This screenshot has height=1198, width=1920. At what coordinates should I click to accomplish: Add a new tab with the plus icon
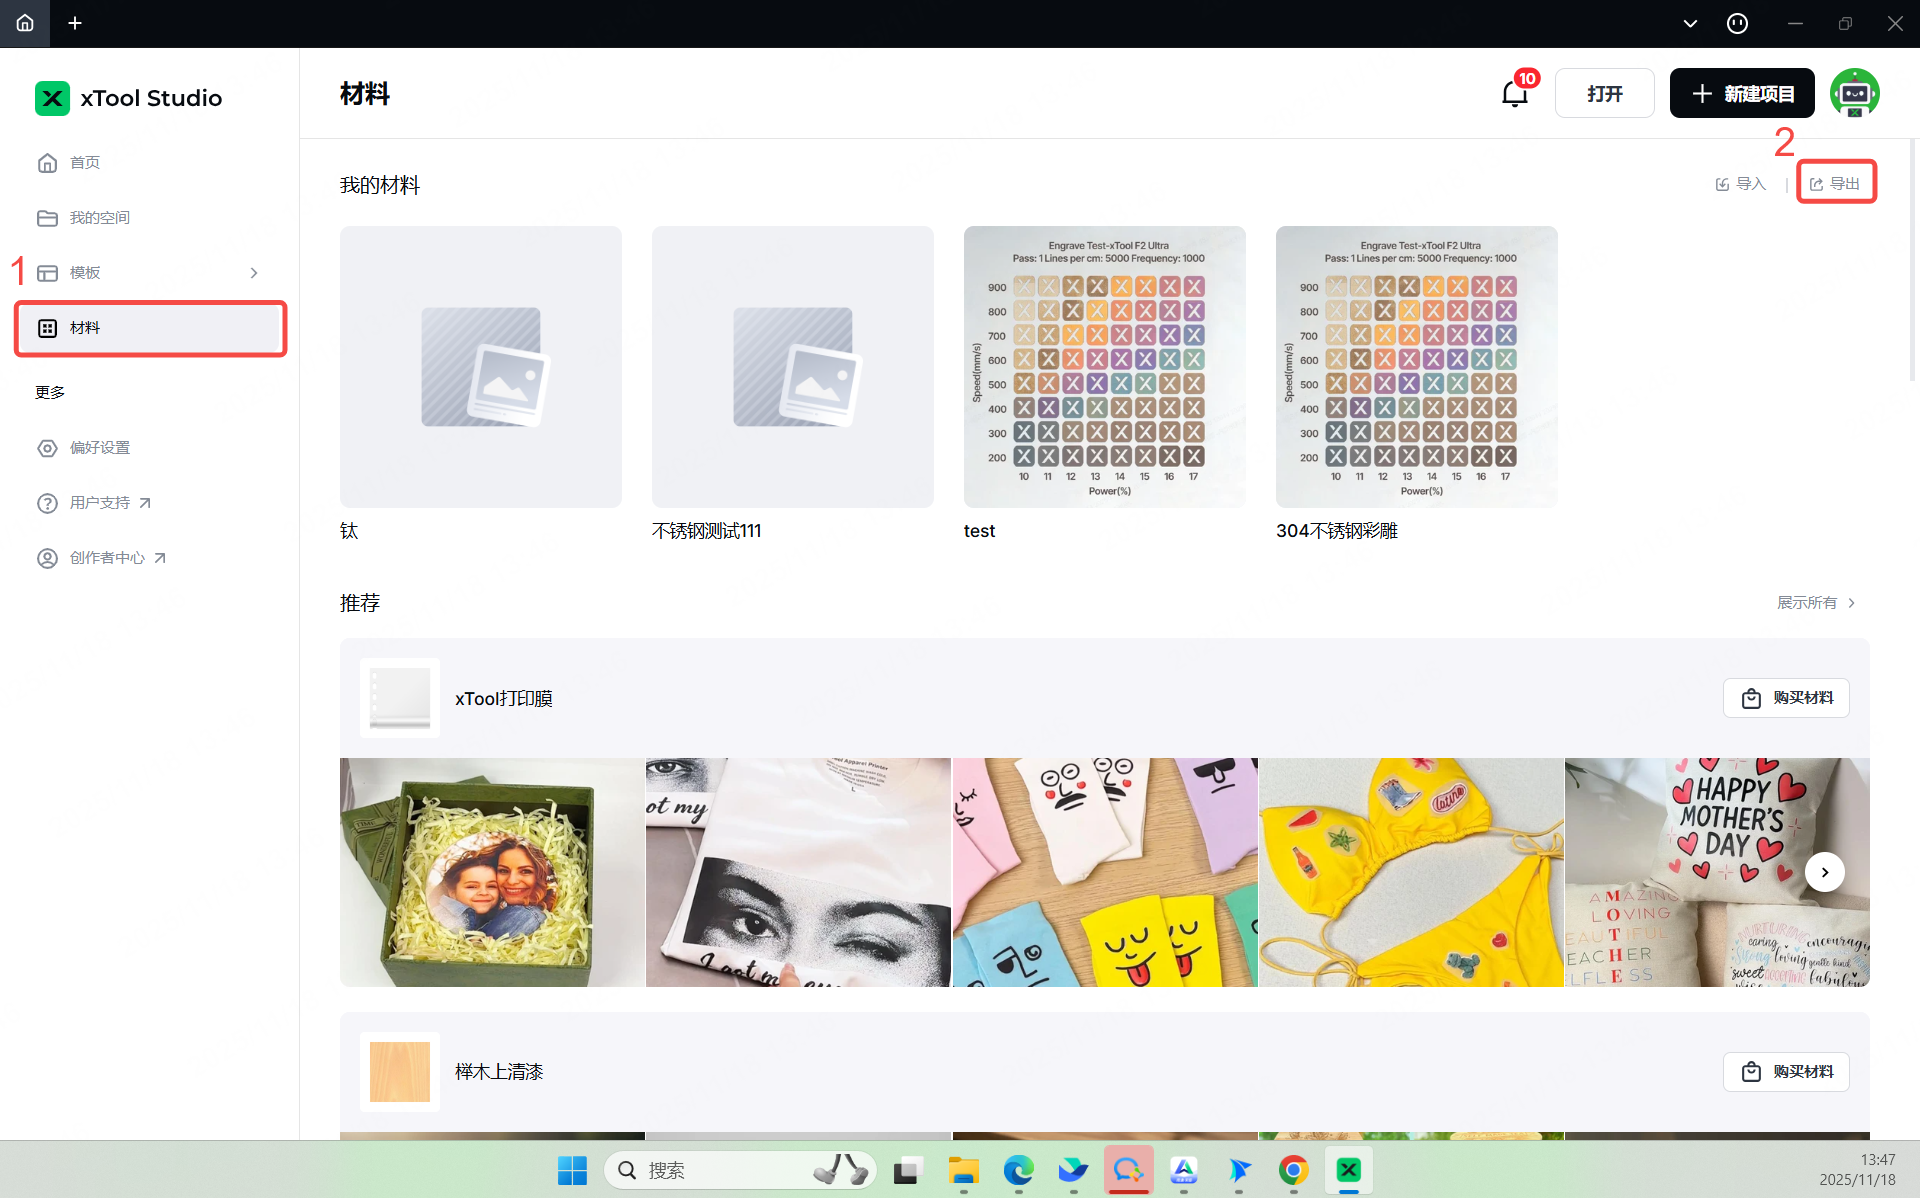click(75, 23)
